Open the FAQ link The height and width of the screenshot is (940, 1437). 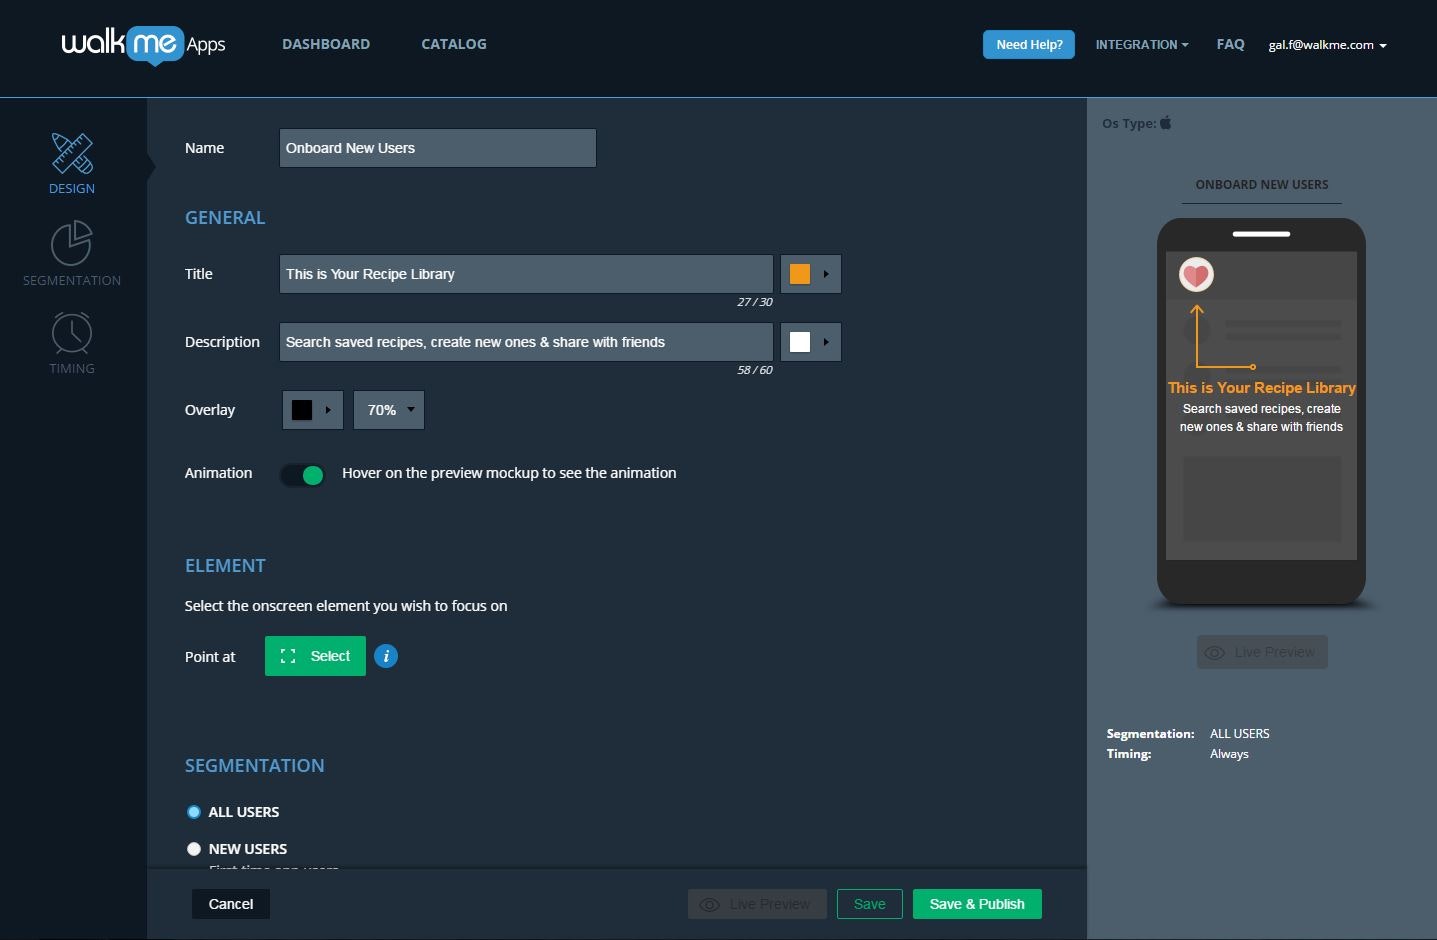pos(1230,44)
